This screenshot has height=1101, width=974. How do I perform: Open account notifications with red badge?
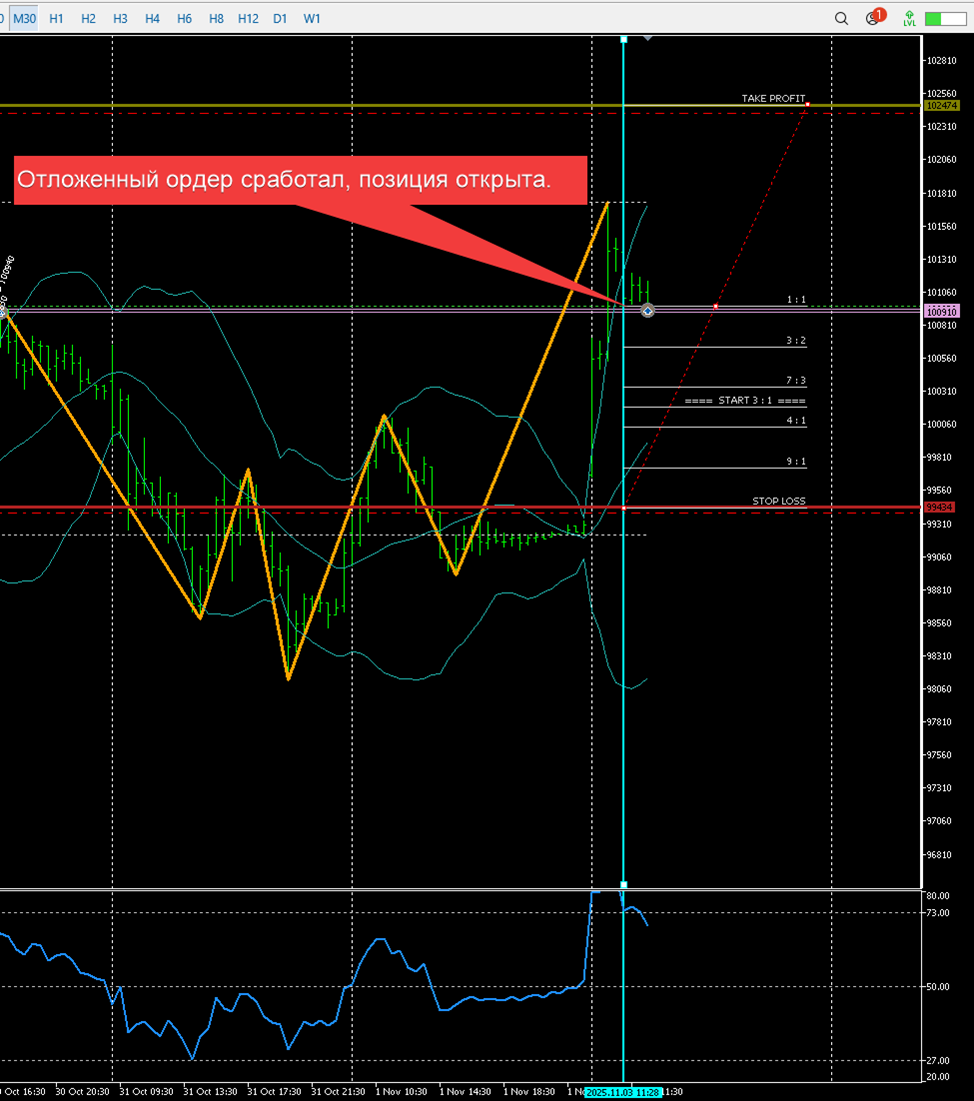[x=874, y=18]
